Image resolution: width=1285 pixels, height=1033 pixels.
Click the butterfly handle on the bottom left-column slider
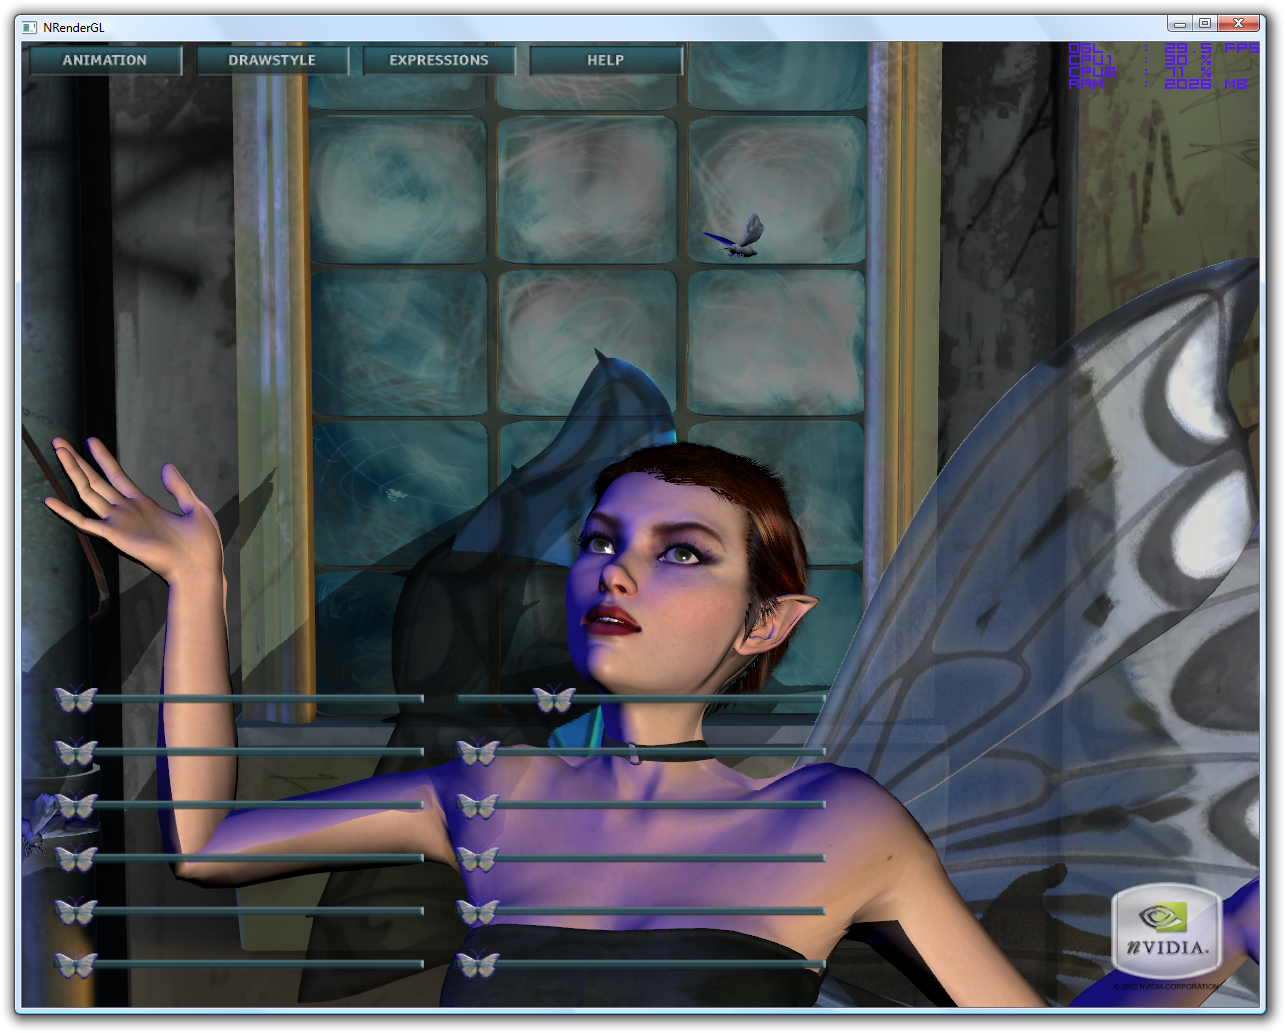[x=76, y=965]
